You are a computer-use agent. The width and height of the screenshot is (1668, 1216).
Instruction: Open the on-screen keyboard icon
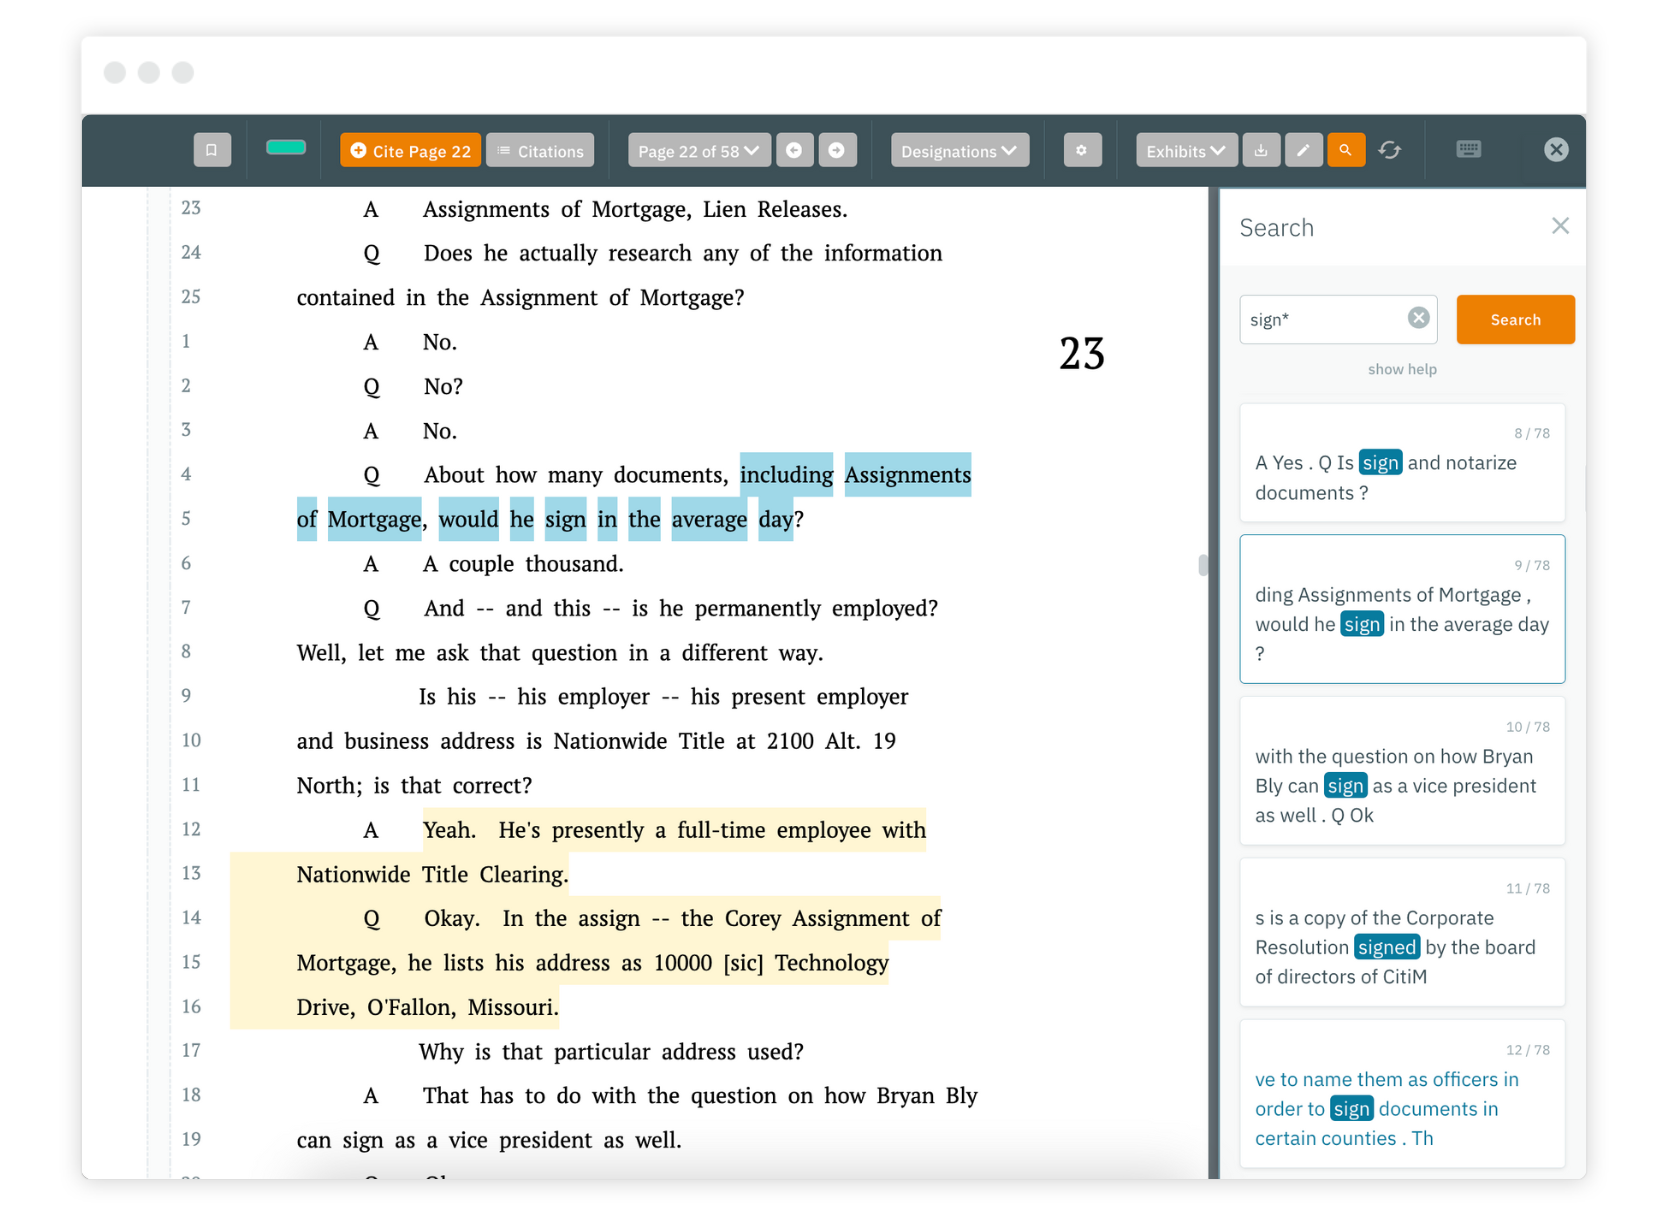point(1468,149)
